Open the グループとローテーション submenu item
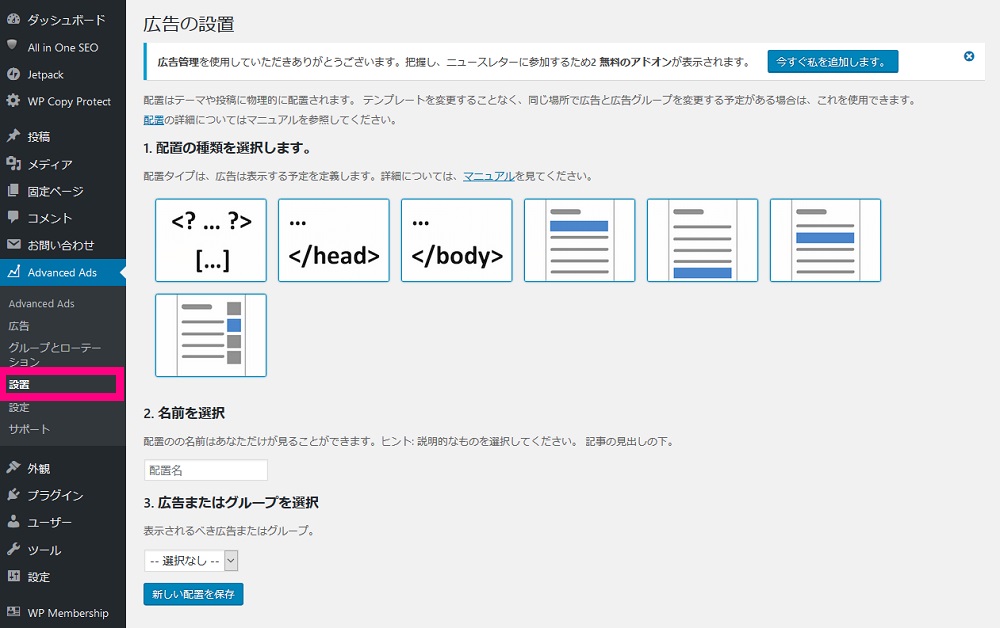The image size is (1000, 628). pyautogui.click(x=55, y=354)
